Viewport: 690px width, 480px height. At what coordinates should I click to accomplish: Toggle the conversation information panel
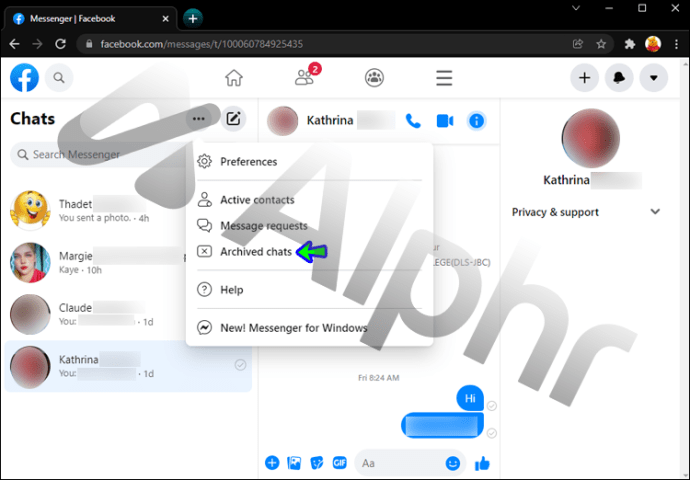[x=477, y=121]
